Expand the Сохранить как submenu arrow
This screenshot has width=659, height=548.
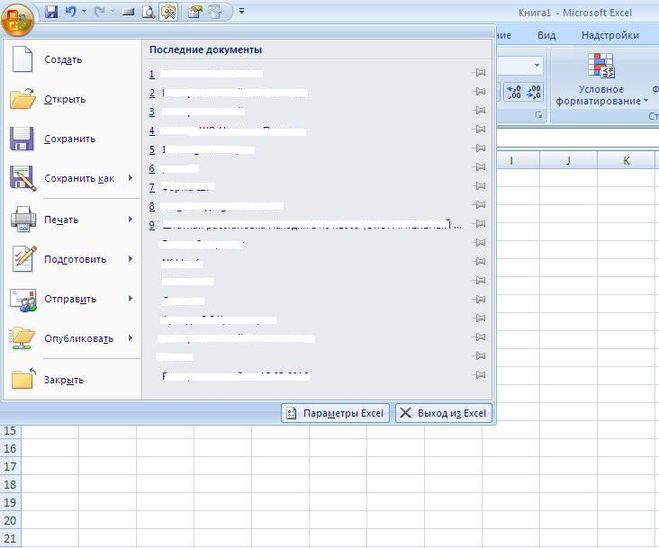pos(131,178)
